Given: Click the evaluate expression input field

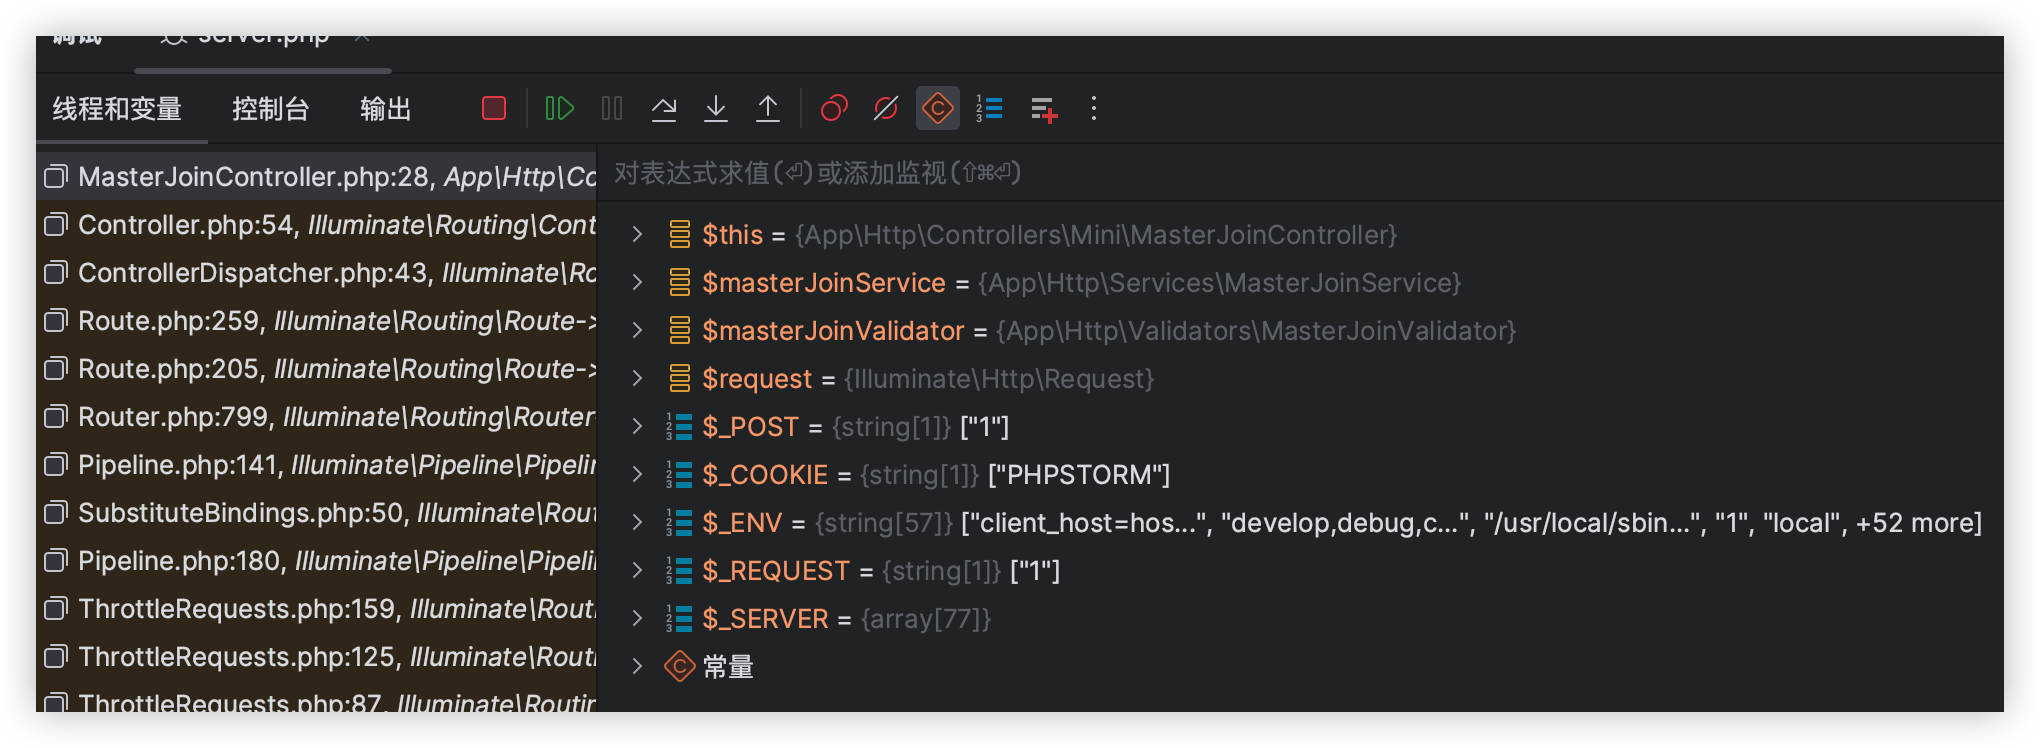Looking at the screenshot, I should tap(1300, 173).
